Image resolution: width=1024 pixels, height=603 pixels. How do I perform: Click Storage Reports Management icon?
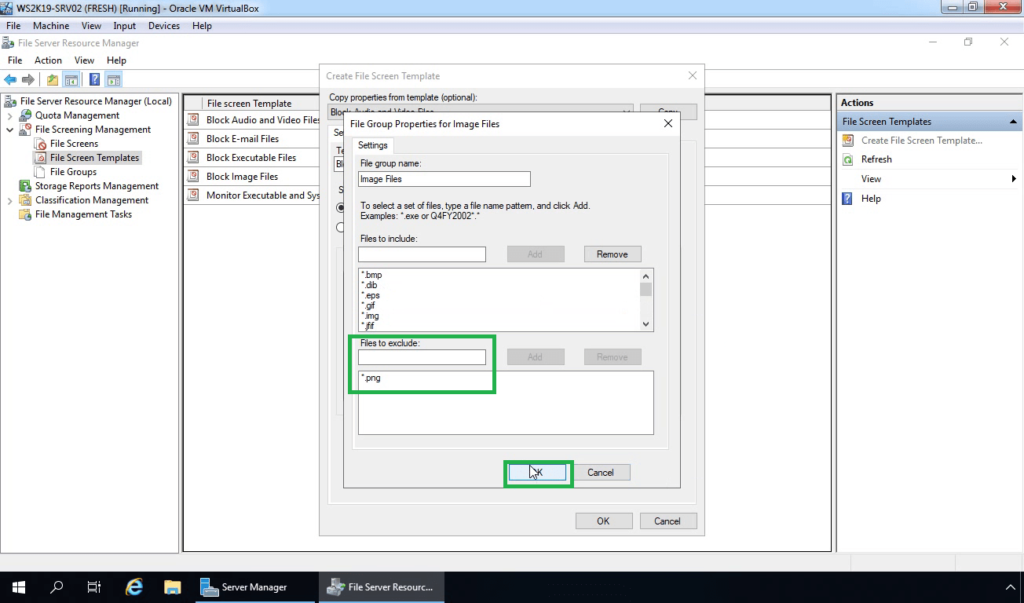(25, 186)
